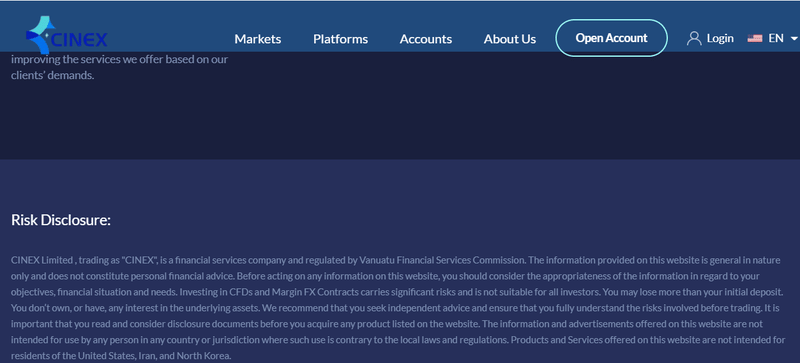The width and height of the screenshot is (800, 363).
Task: Click the Risk Disclosure heading
Action: point(61,220)
